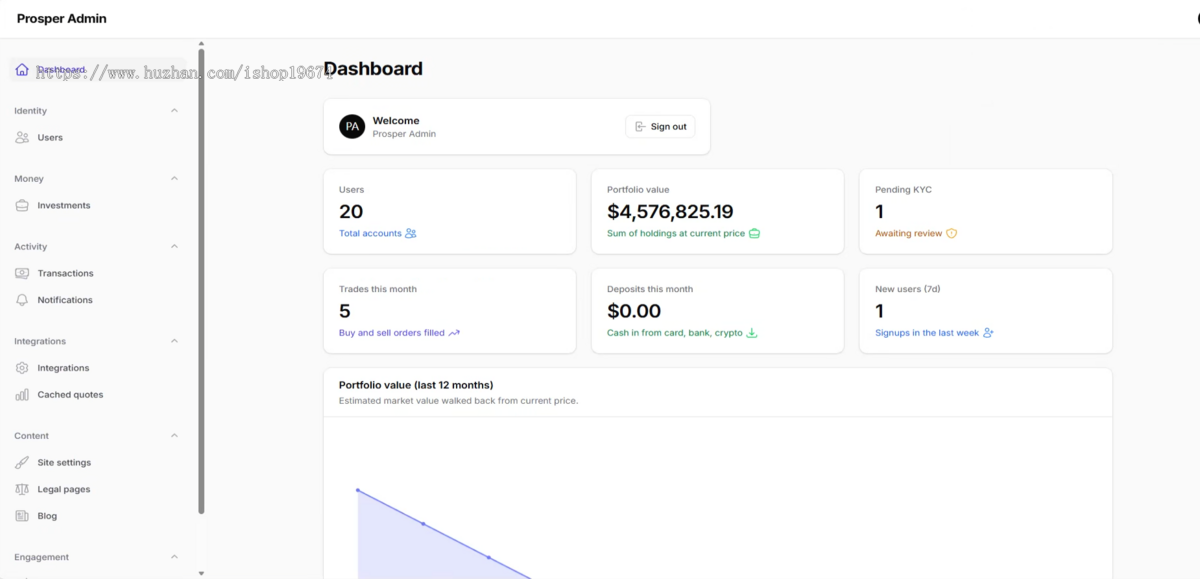Click the "$4,576,825.19" portfolio value
Viewport: 1200px width, 579px height.
[x=670, y=212]
